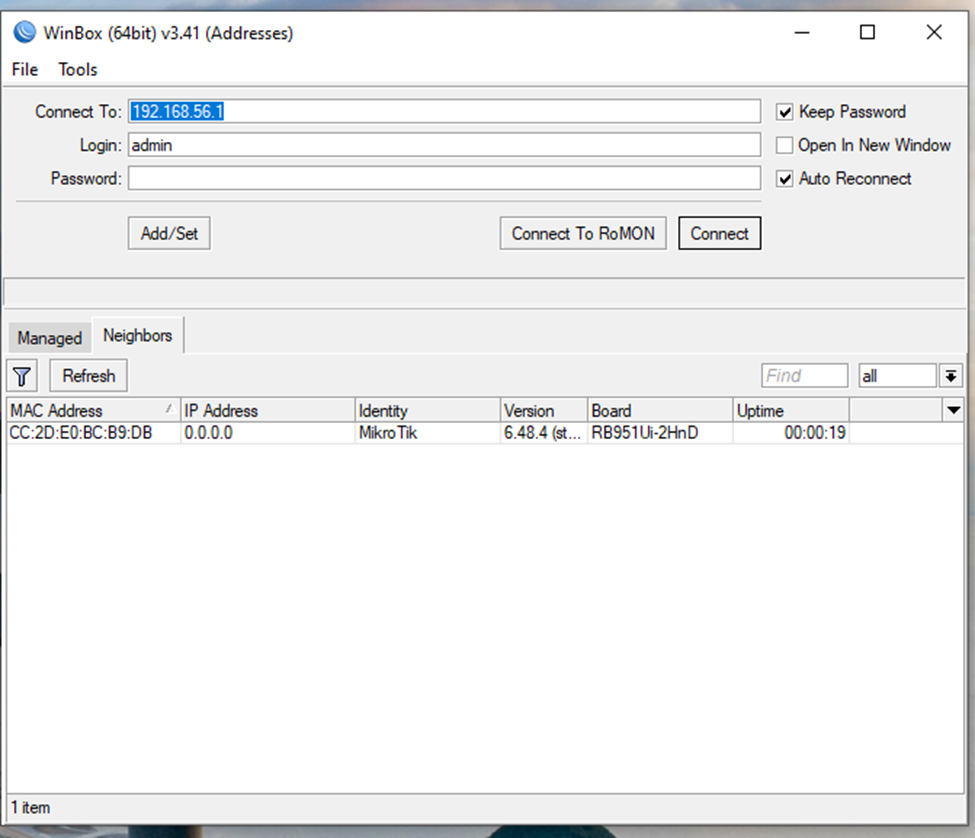The image size is (975, 838).
Task: Enable Open In New Window
Action: point(784,145)
